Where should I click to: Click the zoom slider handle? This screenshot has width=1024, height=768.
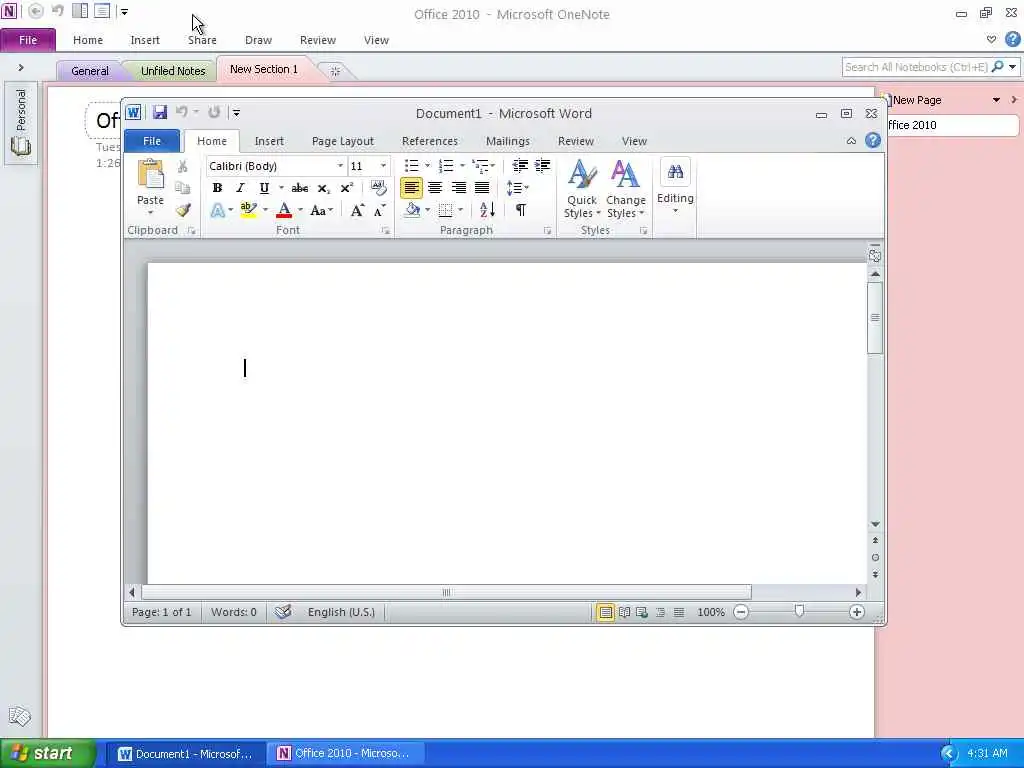(x=799, y=611)
